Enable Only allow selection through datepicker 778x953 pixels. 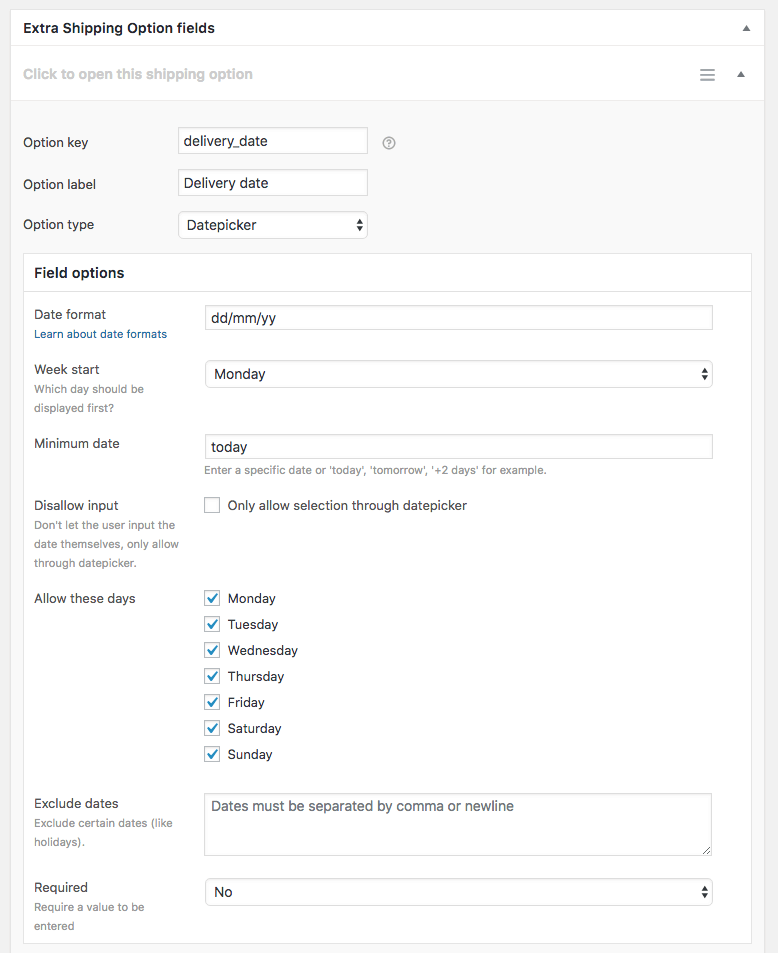pos(212,505)
